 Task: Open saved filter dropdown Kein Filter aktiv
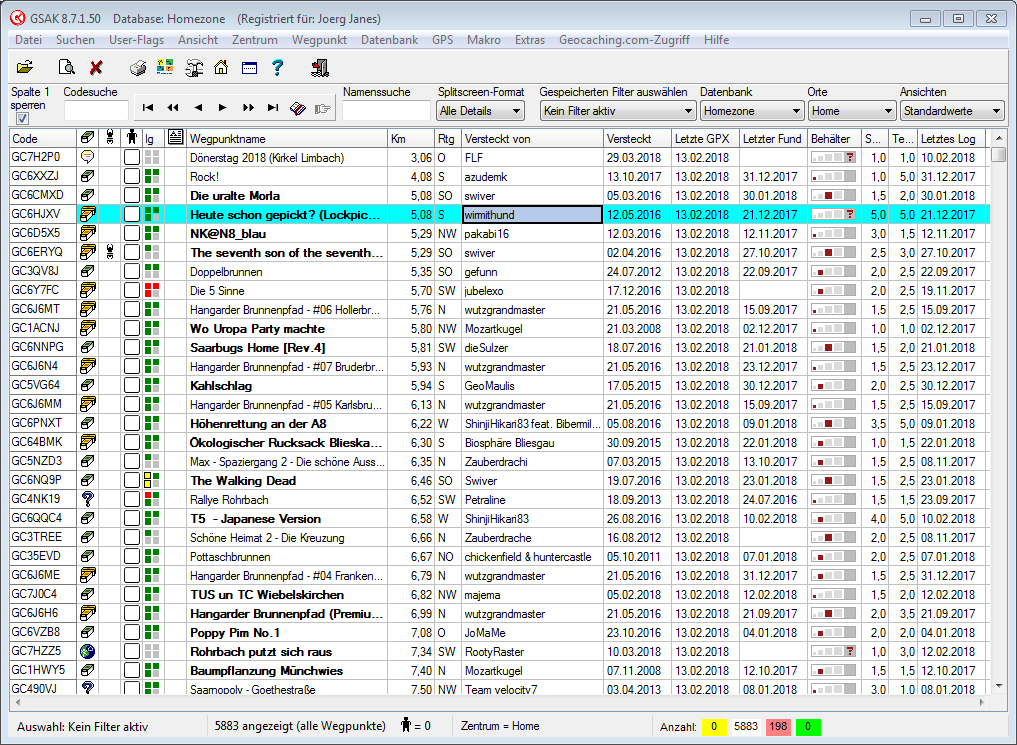(617, 111)
